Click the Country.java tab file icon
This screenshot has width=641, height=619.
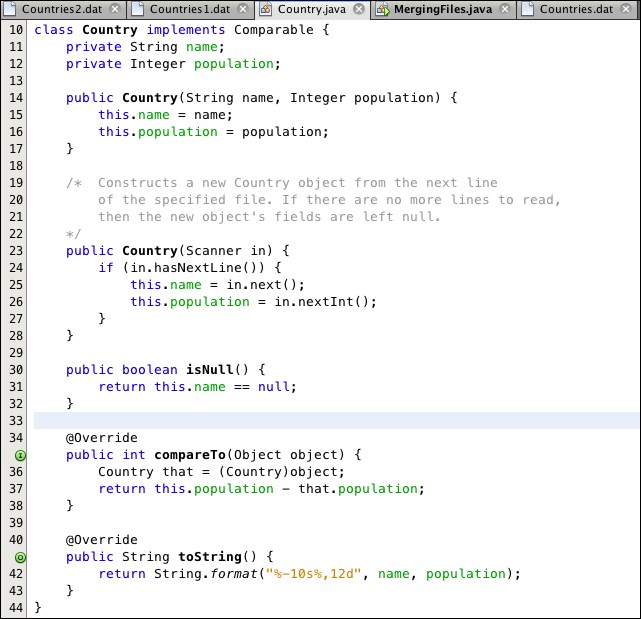267,10
